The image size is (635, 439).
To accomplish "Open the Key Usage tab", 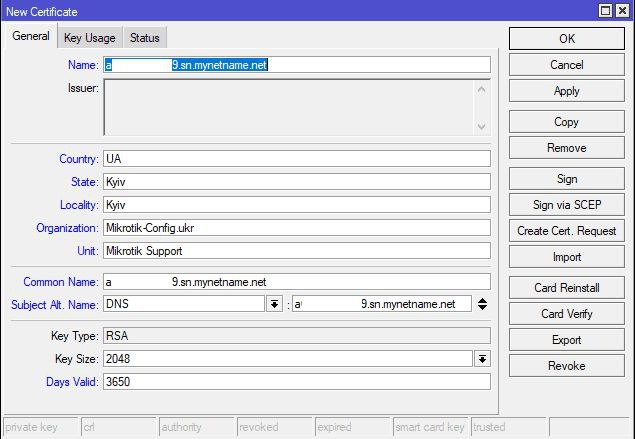I will [89, 38].
